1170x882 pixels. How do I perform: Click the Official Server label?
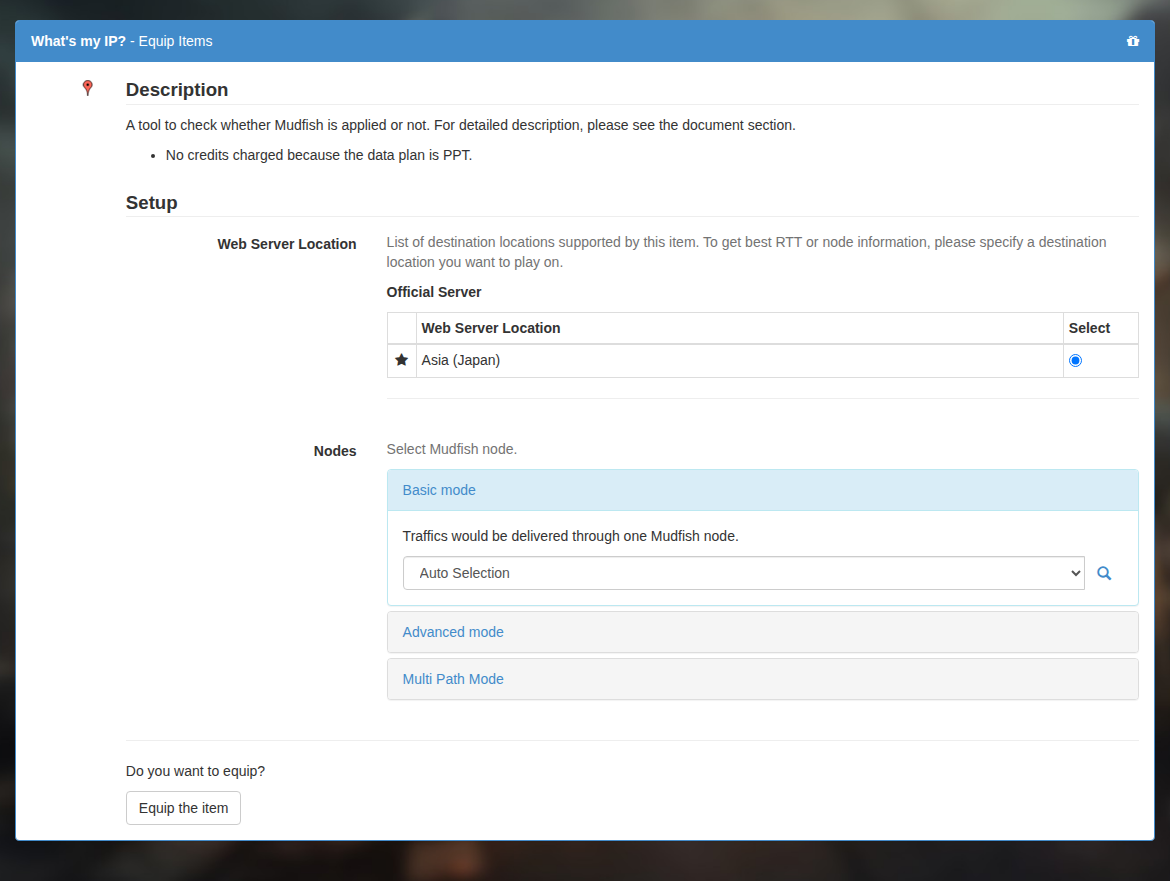pyautogui.click(x=434, y=292)
